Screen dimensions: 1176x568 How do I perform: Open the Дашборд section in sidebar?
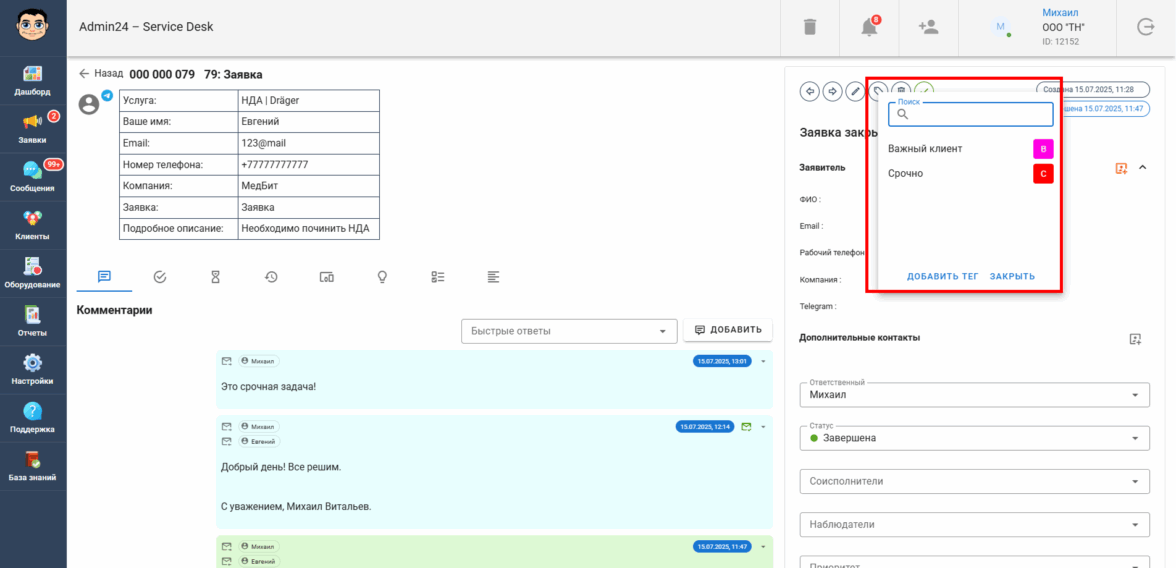tap(33, 81)
